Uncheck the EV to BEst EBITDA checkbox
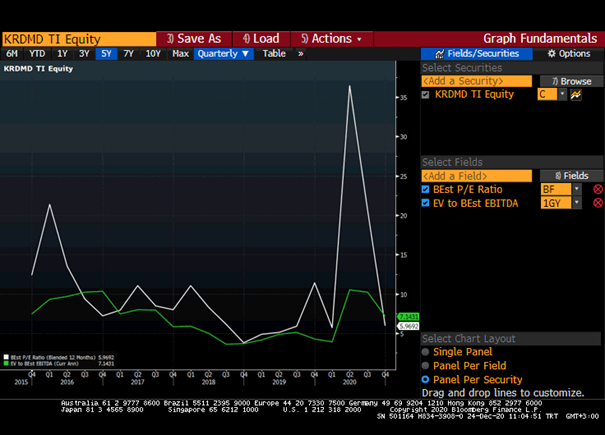Screen dimensions: 605x435 tap(425, 203)
